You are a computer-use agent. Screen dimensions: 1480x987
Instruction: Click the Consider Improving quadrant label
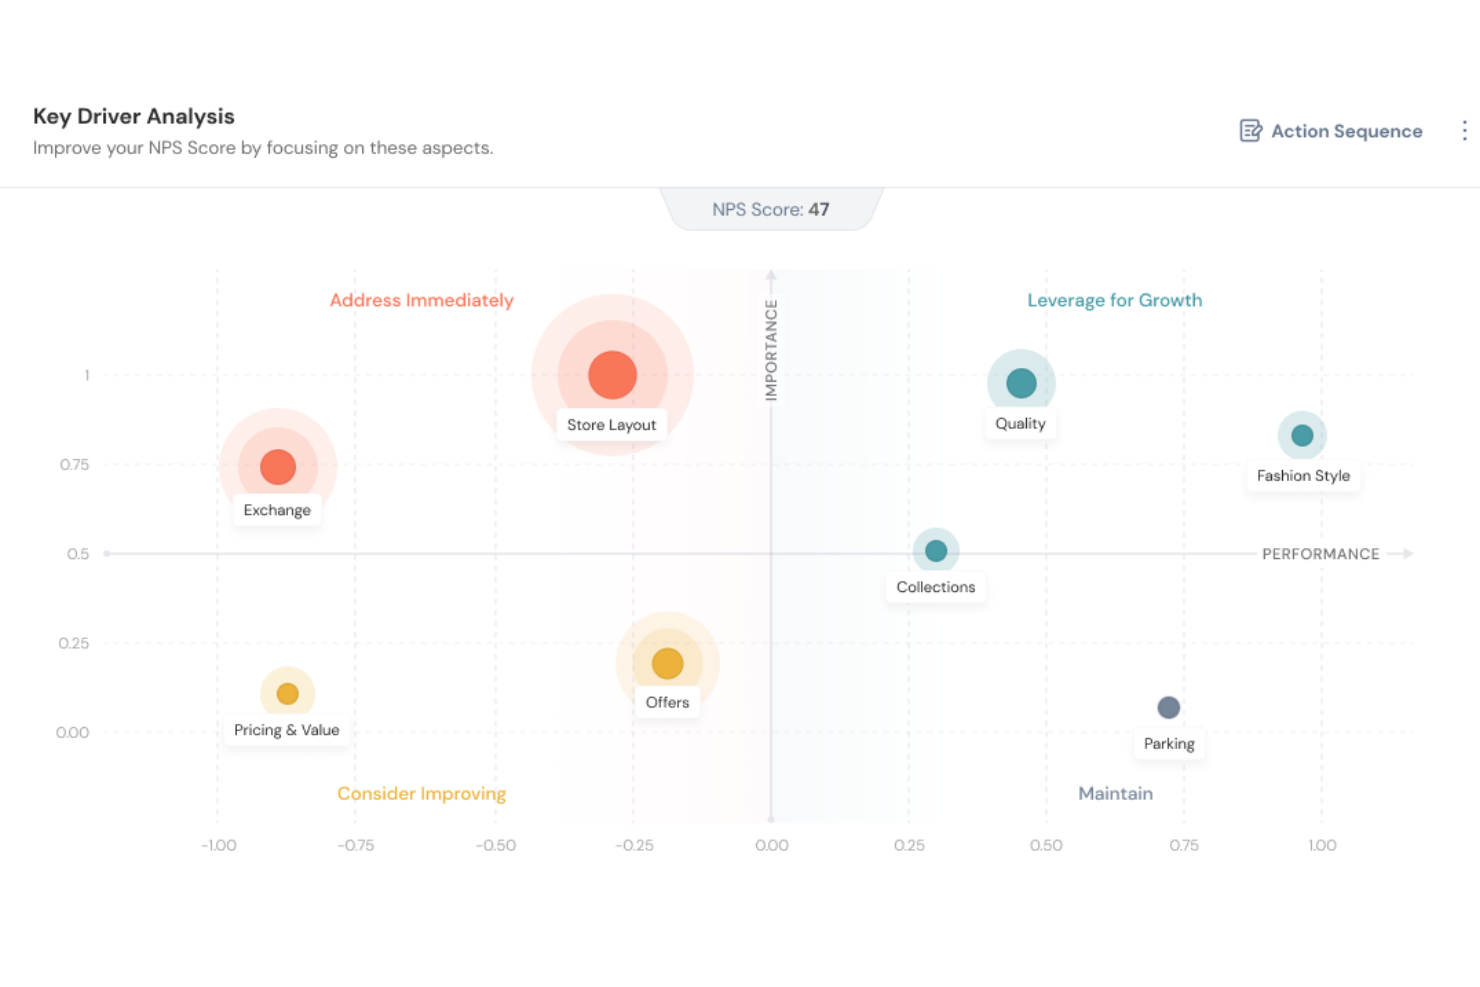[x=421, y=793]
